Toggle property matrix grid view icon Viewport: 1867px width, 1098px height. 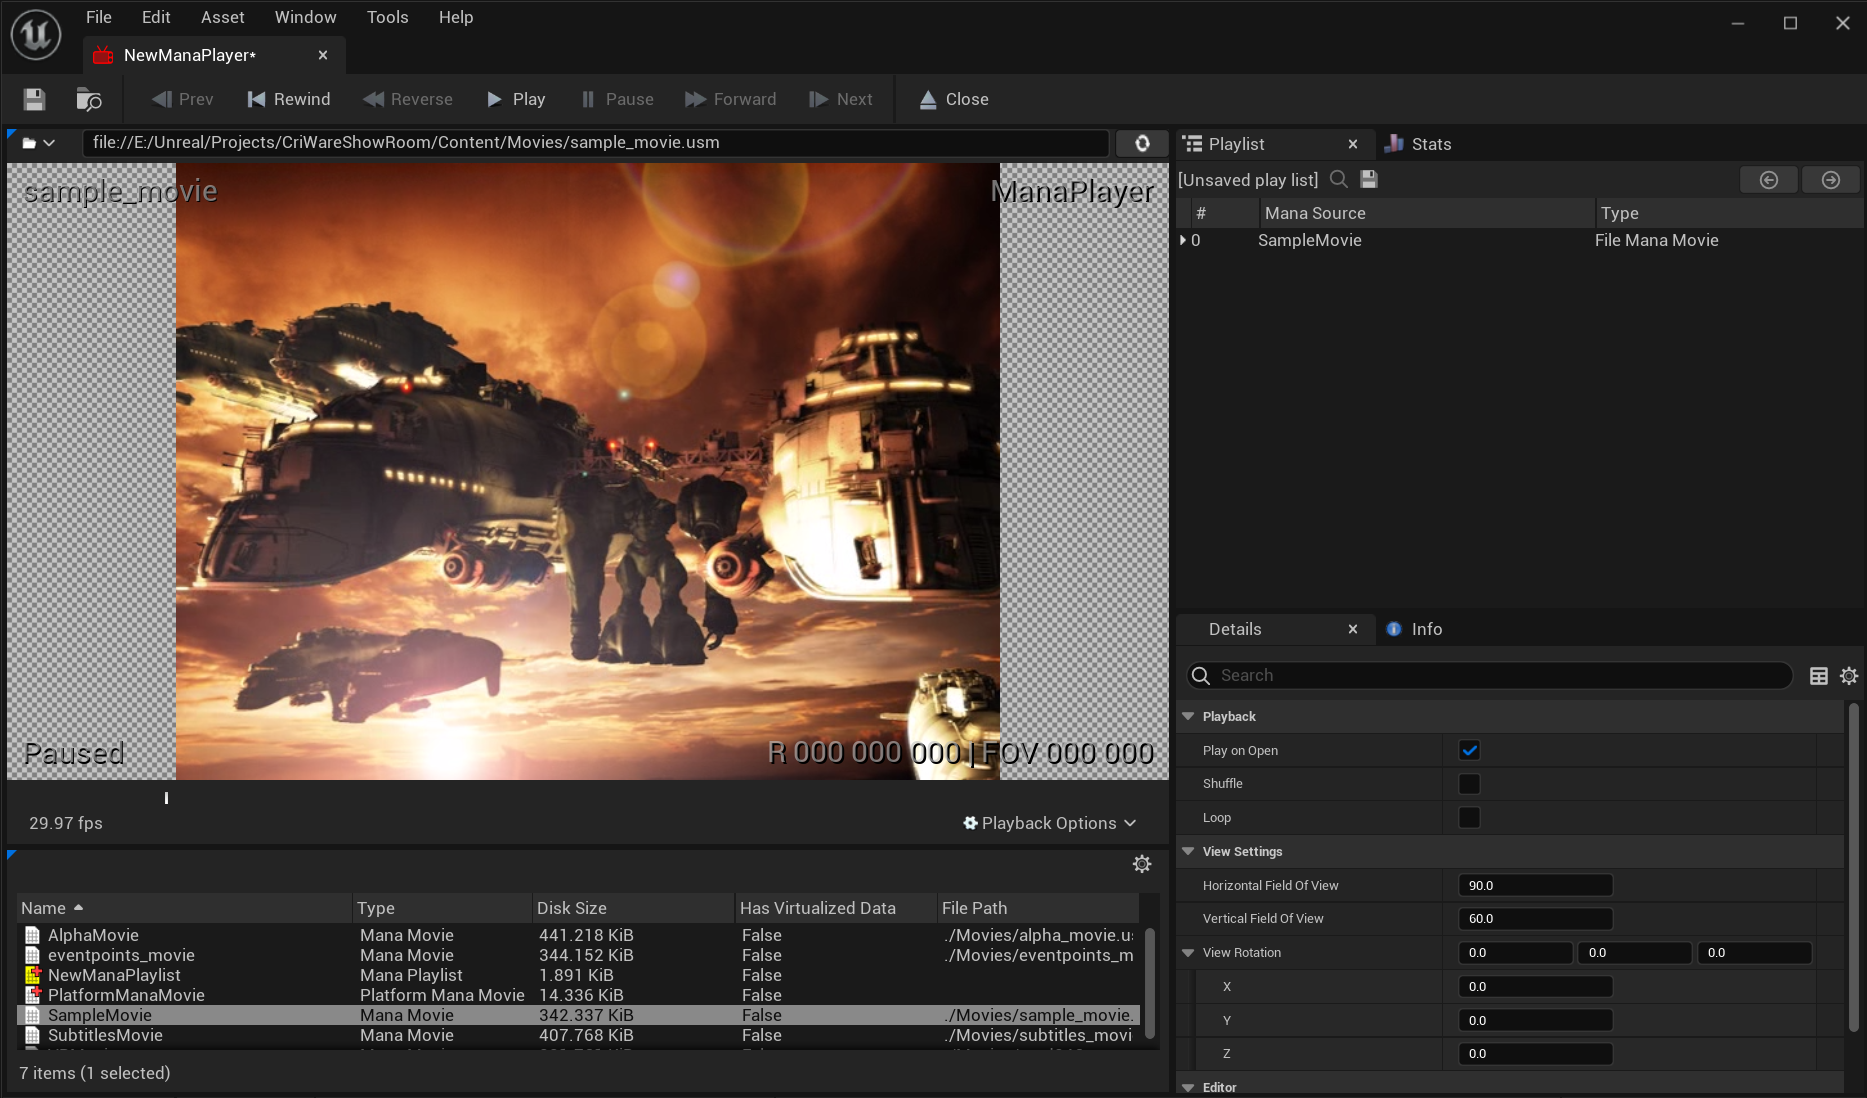(1819, 676)
